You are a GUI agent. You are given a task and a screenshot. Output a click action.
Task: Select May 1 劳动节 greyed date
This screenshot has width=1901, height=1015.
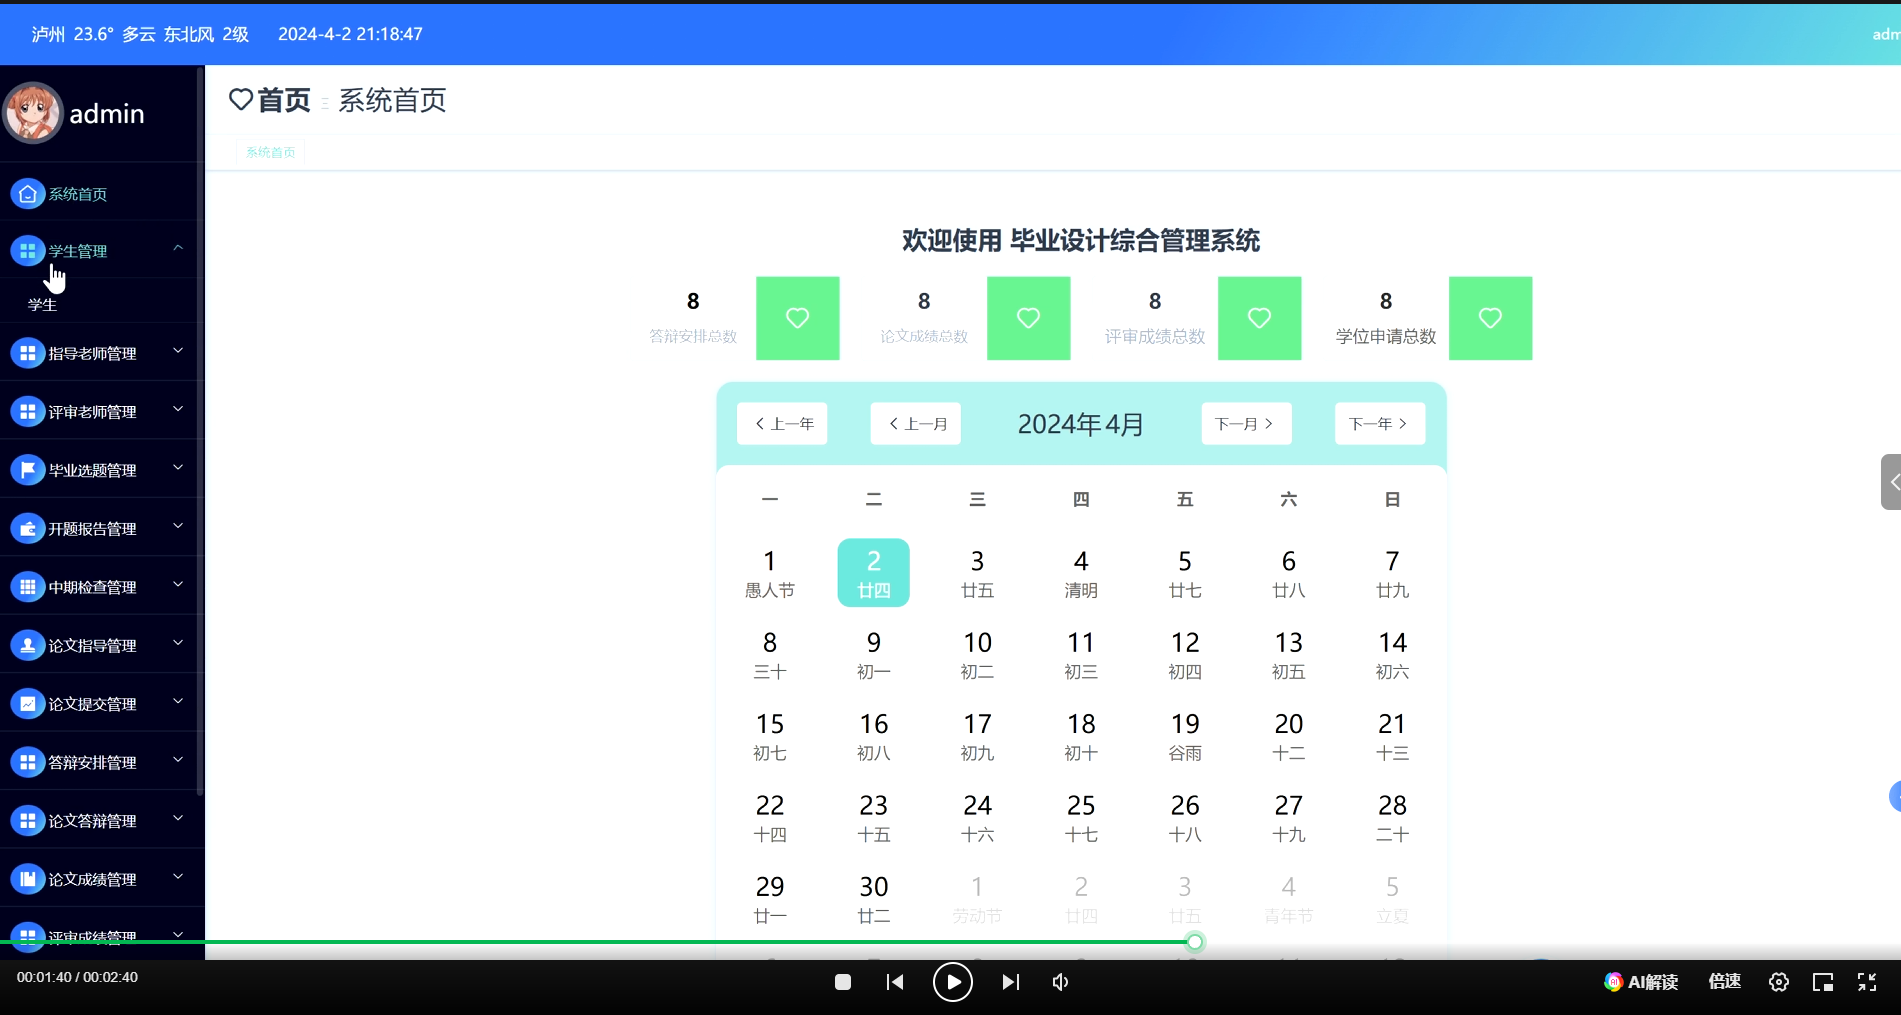(x=977, y=899)
